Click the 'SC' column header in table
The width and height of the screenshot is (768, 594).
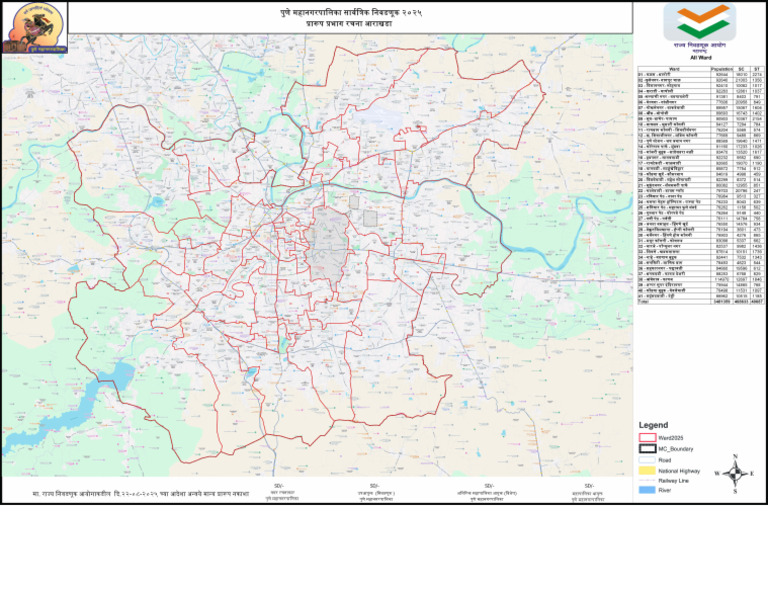pyautogui.click(x=741, y=69)
